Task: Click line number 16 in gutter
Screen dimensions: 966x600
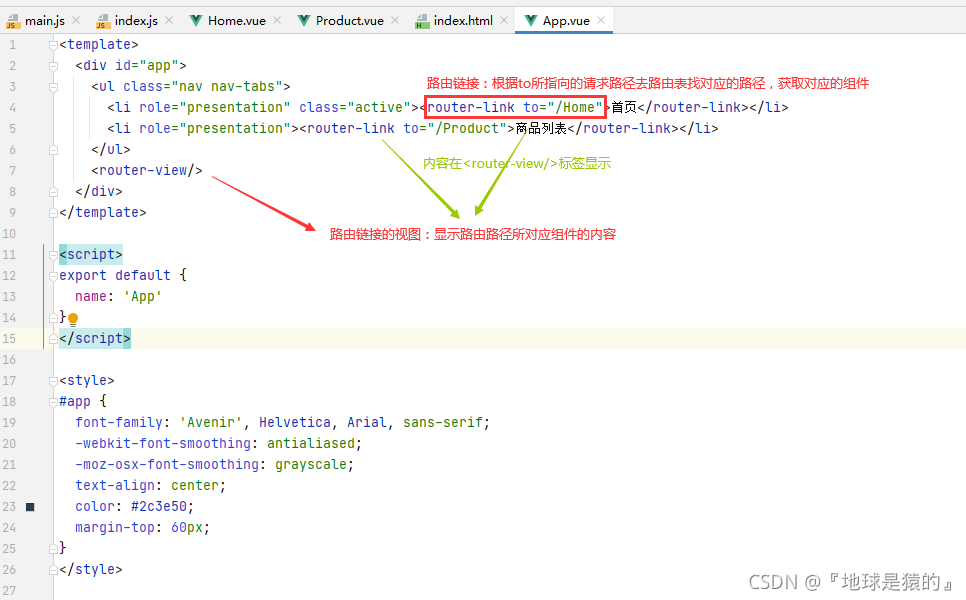Action: (x=9, y=360)
